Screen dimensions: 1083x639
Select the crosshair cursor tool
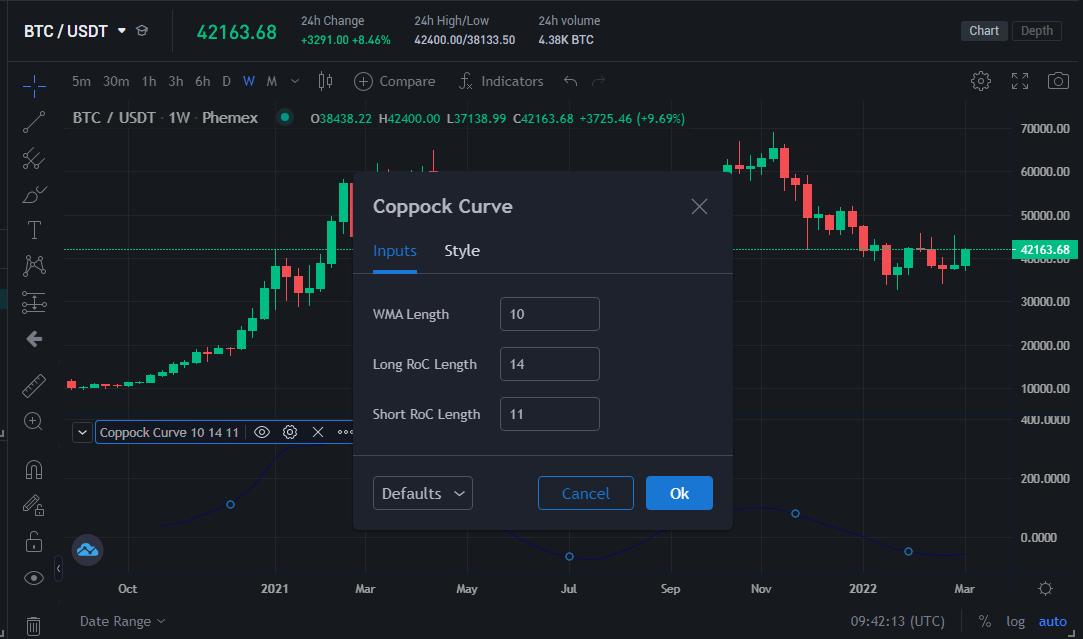click(33, 86)
